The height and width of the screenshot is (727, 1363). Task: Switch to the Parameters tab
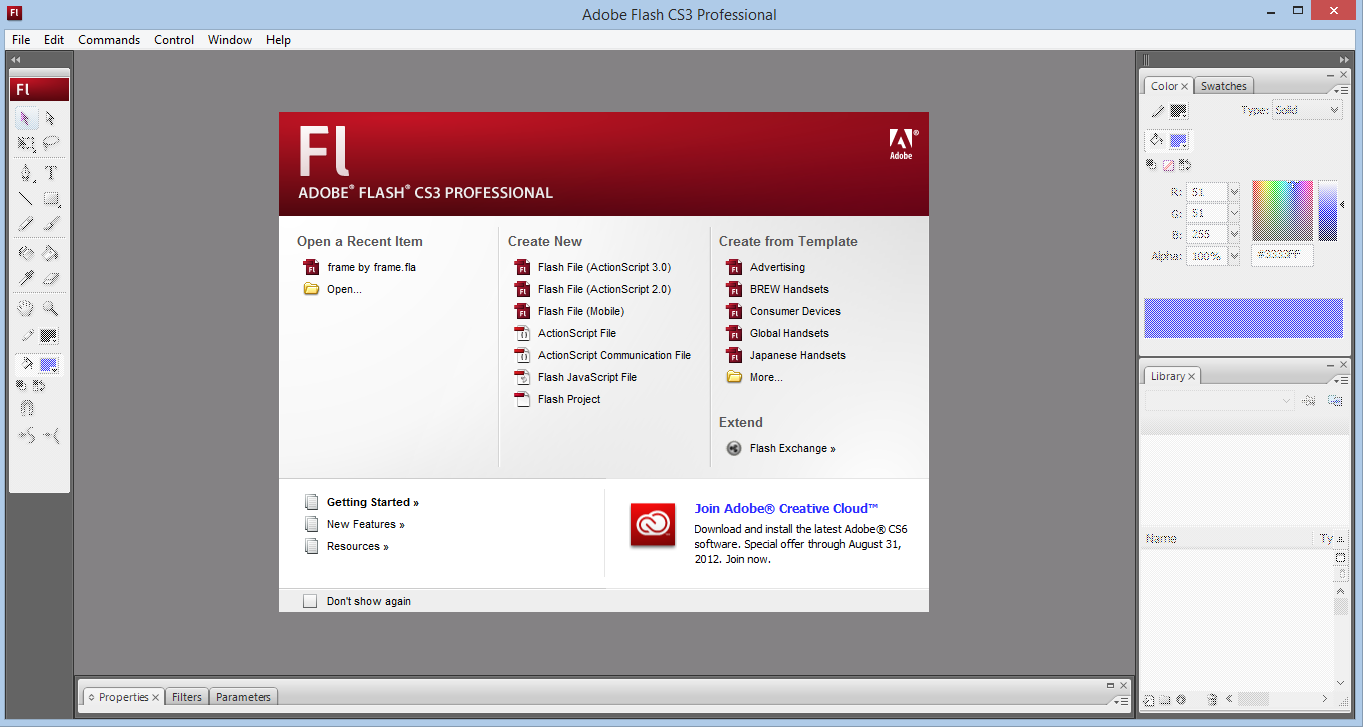(x=244, y=697)
